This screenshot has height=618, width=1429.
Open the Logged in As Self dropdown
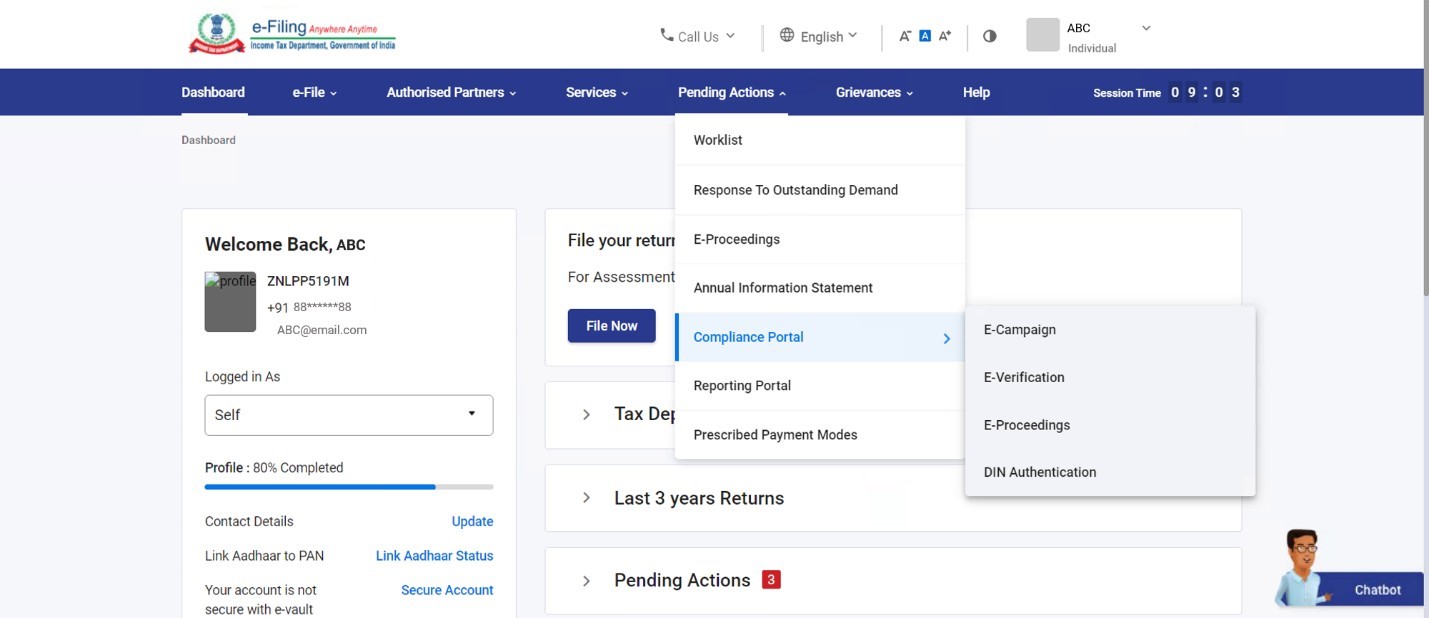pos(348,415)
